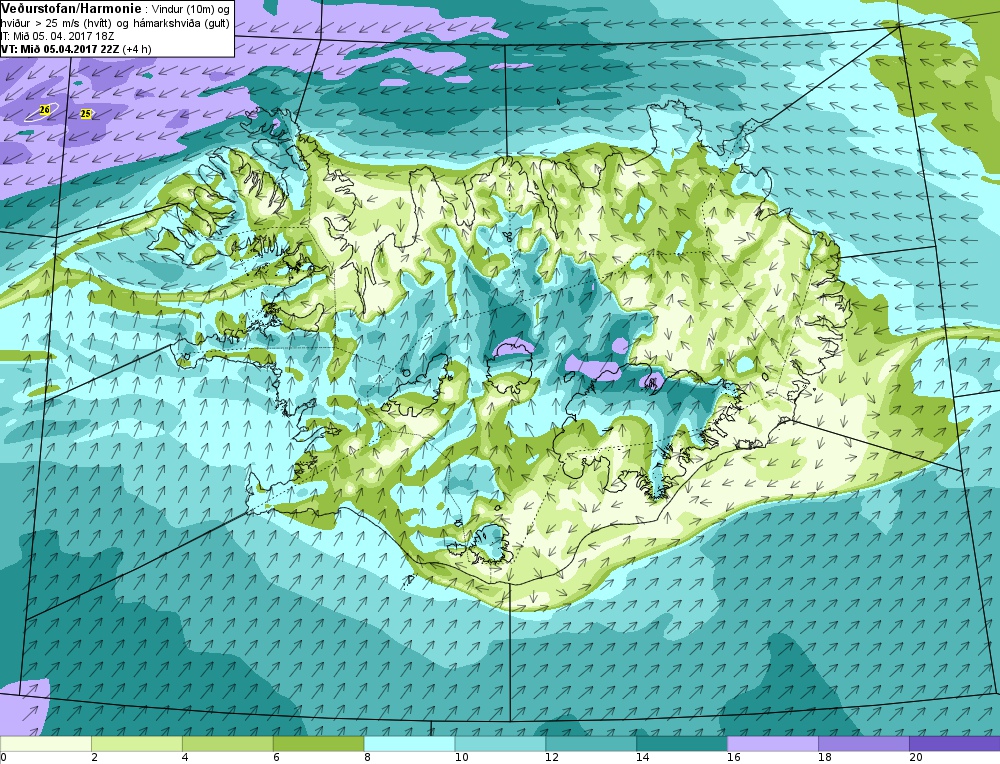Click the legend scale value "20"
This screenshot has width=1000, height=764.
pos(916,758)
